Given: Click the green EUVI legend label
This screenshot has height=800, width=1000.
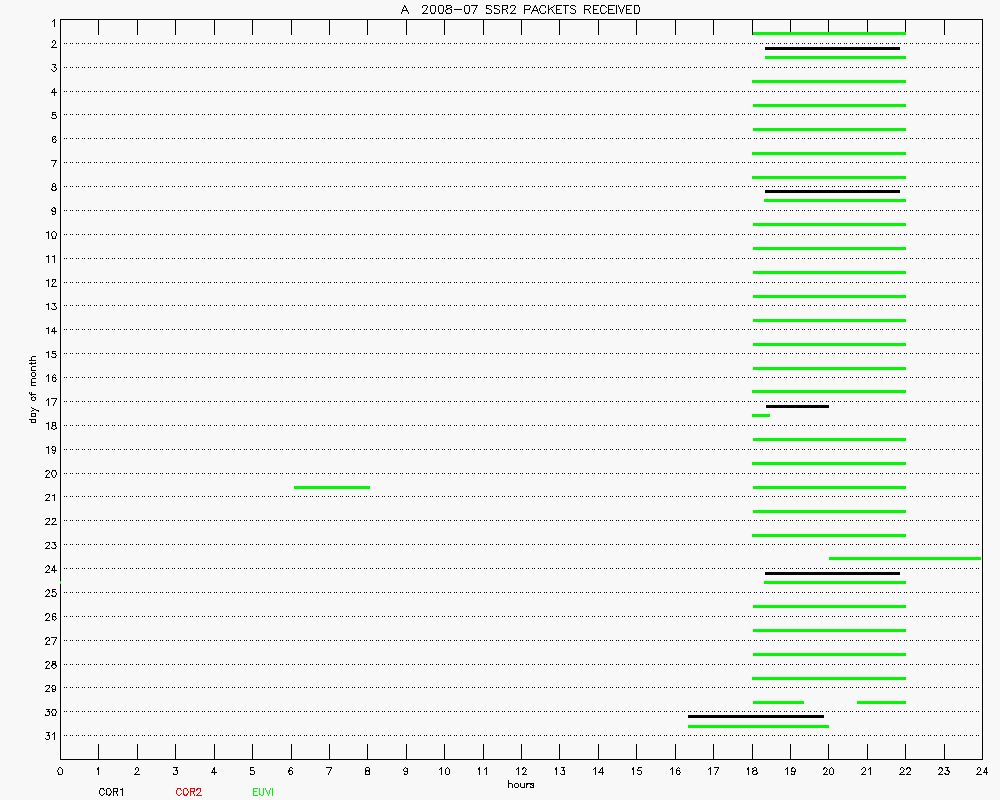Looking at the screenshot, I should pos(263,792).
